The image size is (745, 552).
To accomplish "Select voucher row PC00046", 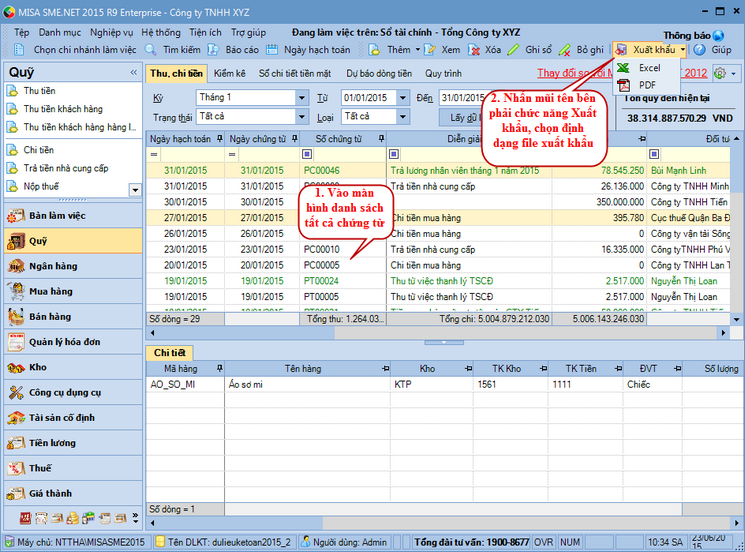I will [438, 171].
